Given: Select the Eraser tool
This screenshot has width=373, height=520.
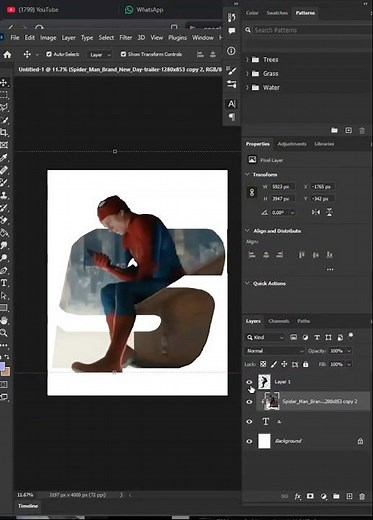Looking at the screenshot, I should coord(4,220).
